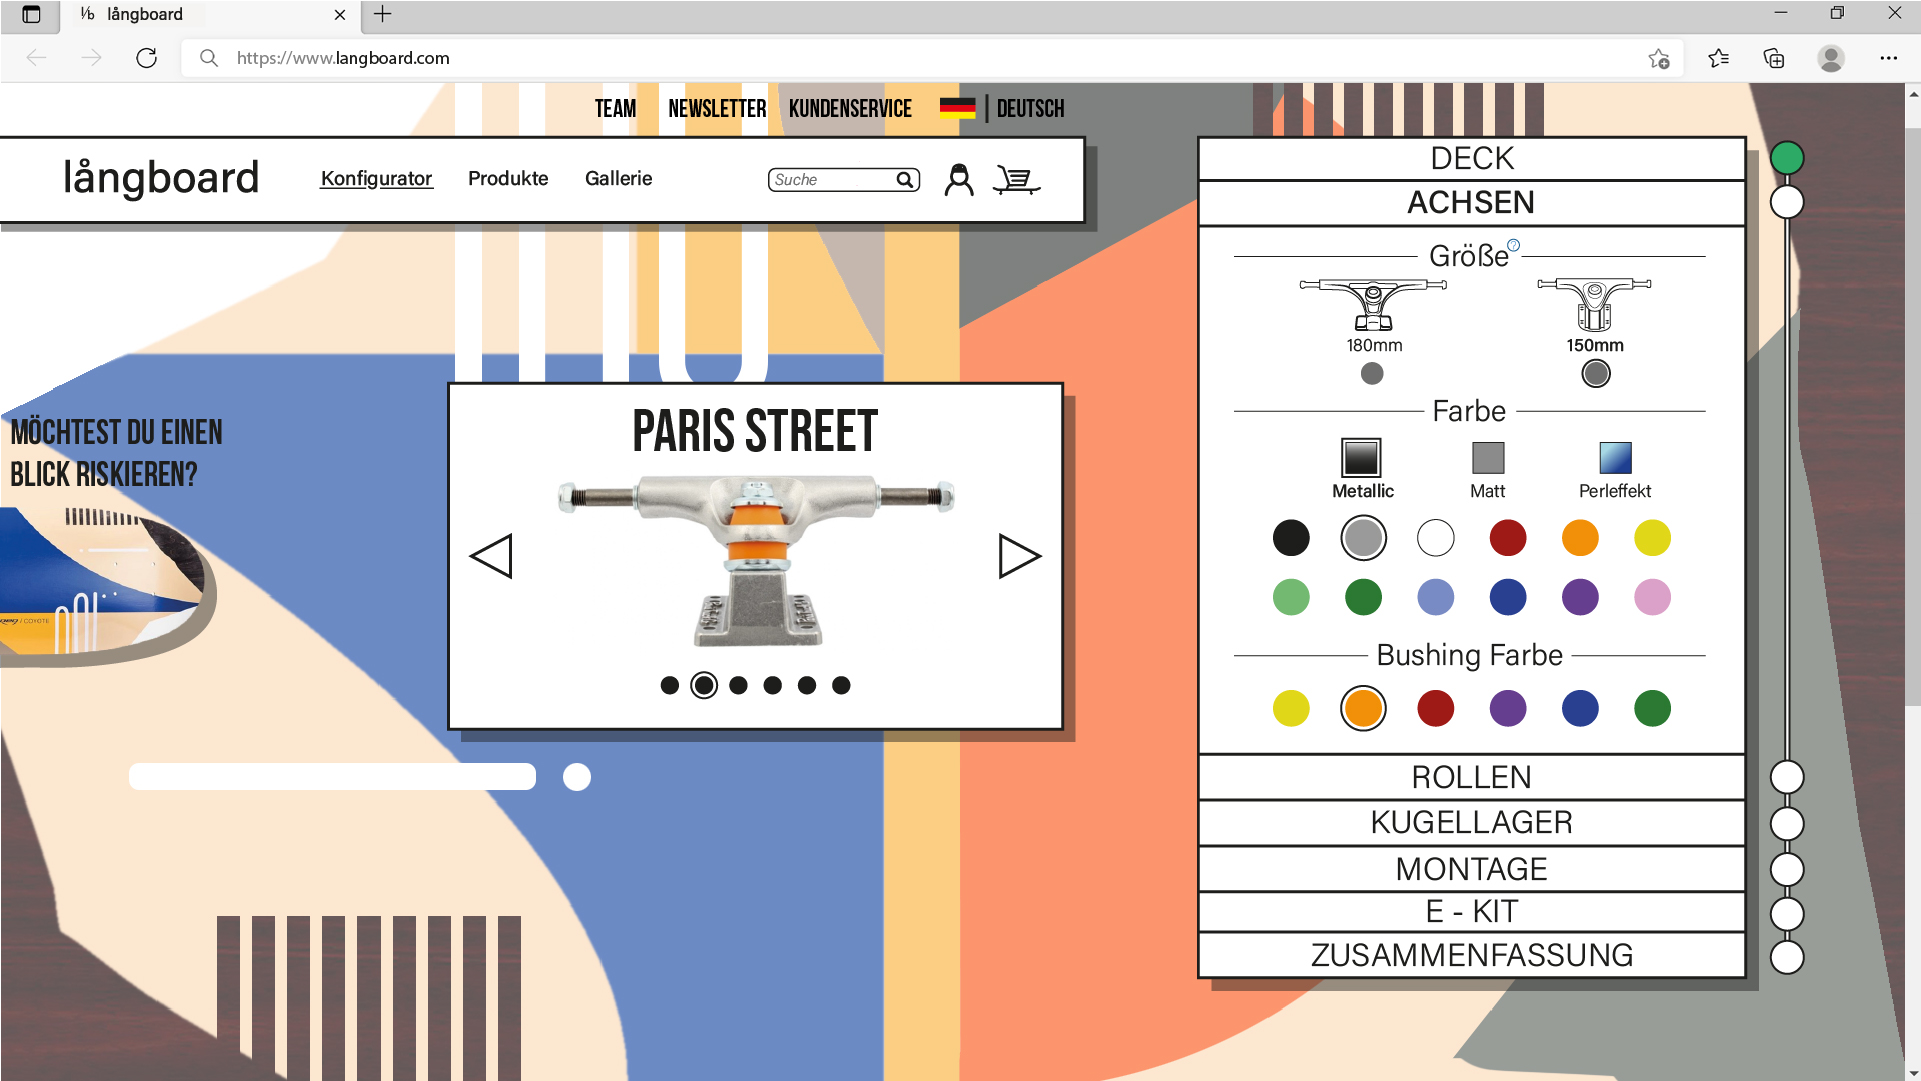The height and width of the screenshot is (1081, 1921).
Task: Open a new browser tab
Action: pos(382,14)
